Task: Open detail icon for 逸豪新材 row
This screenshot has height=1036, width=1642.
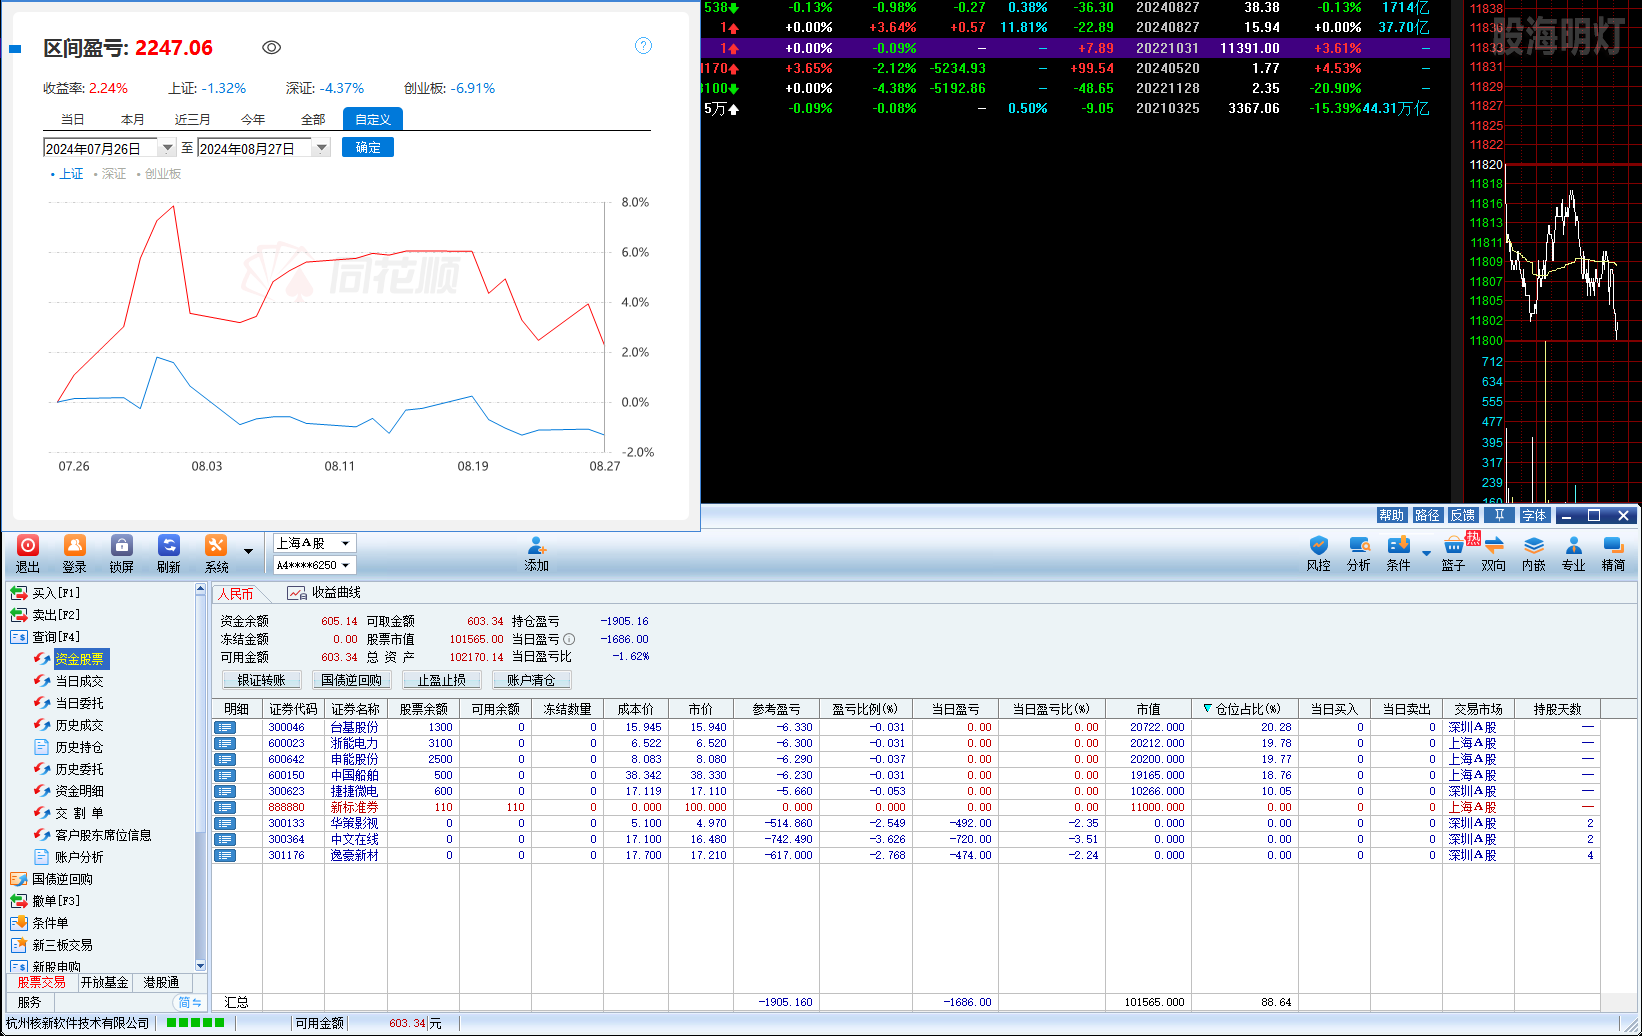Action: [x=225, y=855]
